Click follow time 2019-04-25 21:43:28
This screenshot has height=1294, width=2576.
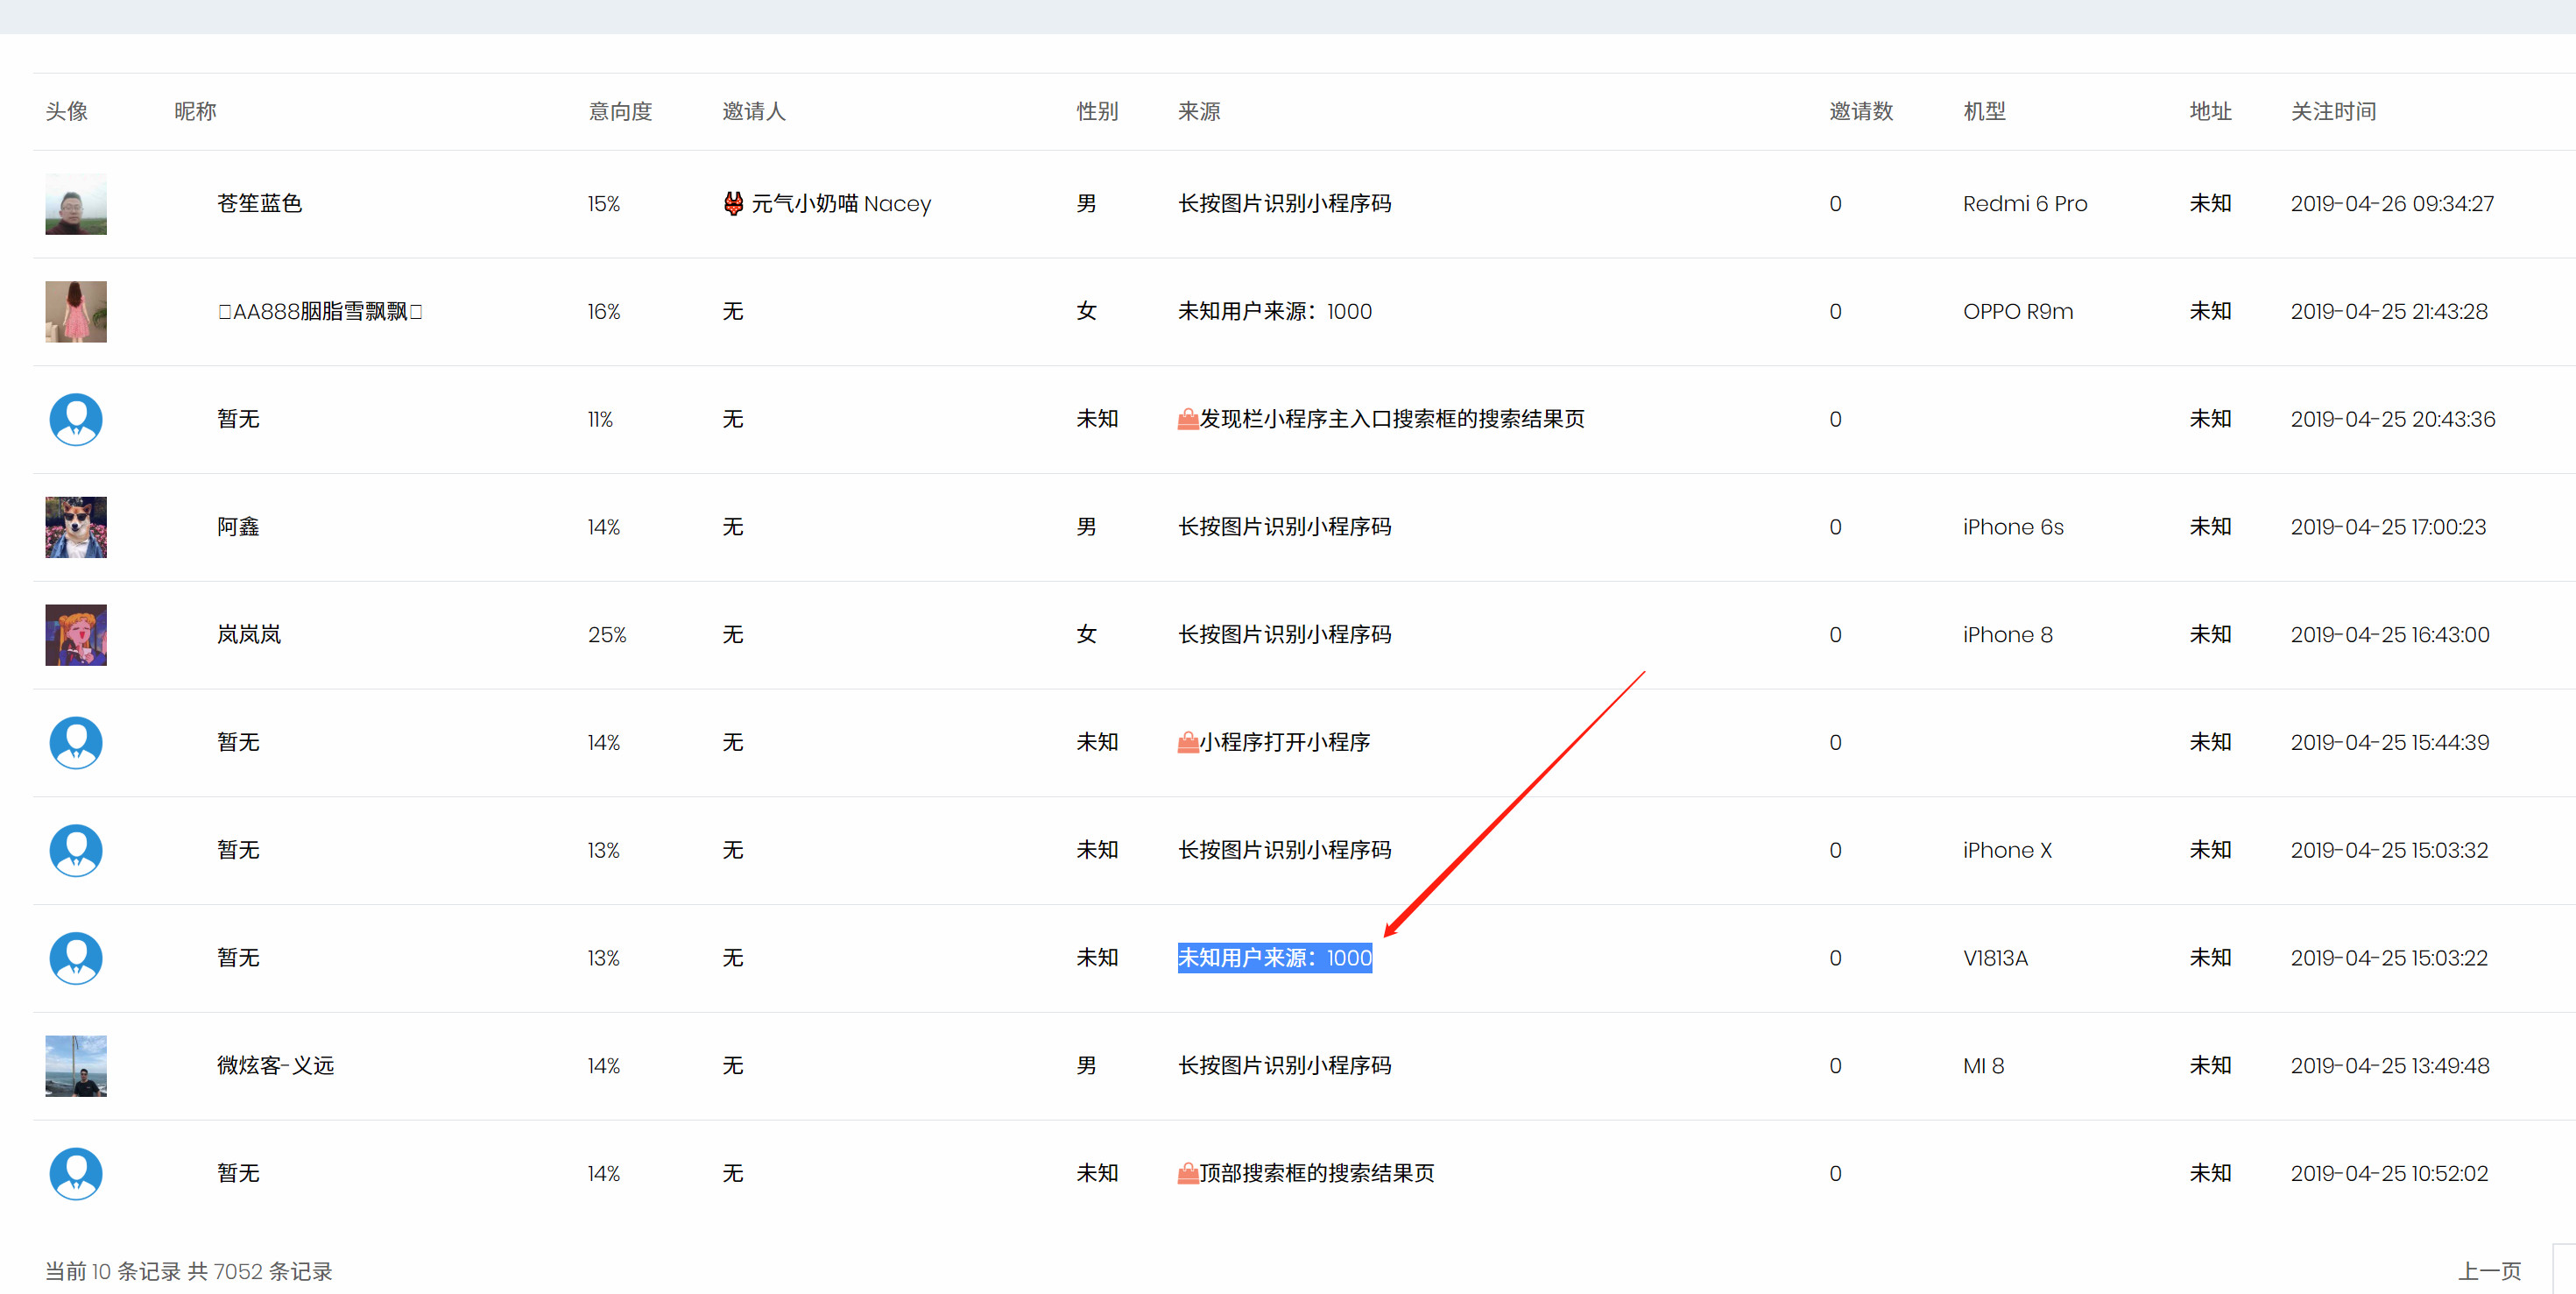point(2389,312)
